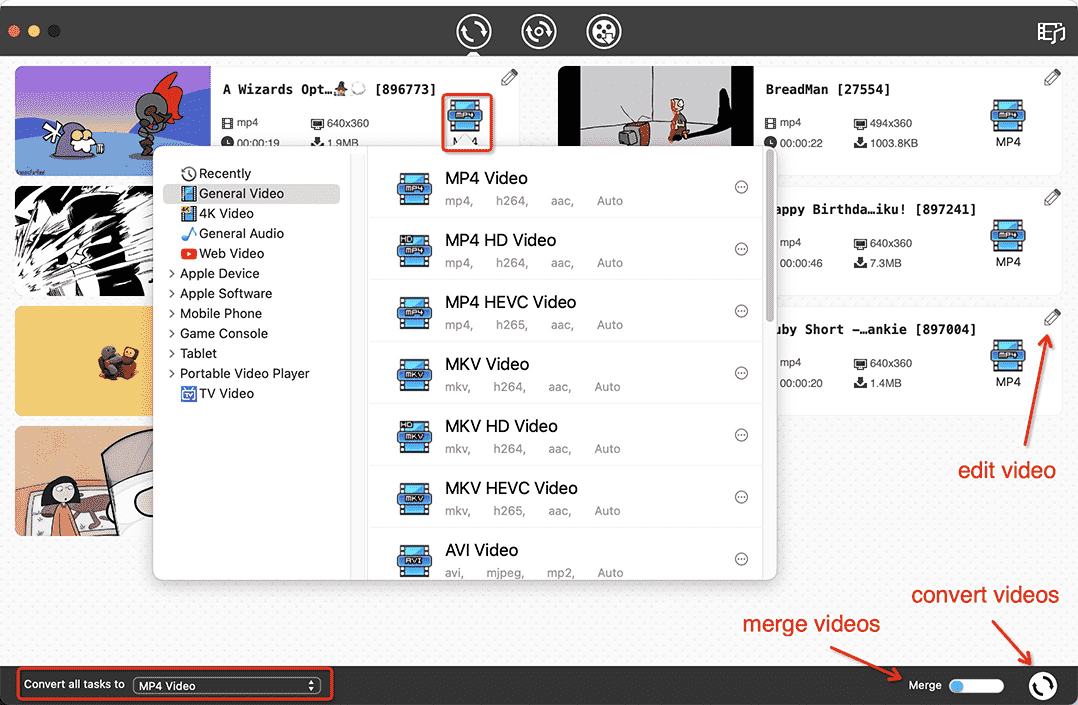Open settings for MKV HEVC Video preset
The height and width of the screenshot is (705, 1078).
[741, 497]
